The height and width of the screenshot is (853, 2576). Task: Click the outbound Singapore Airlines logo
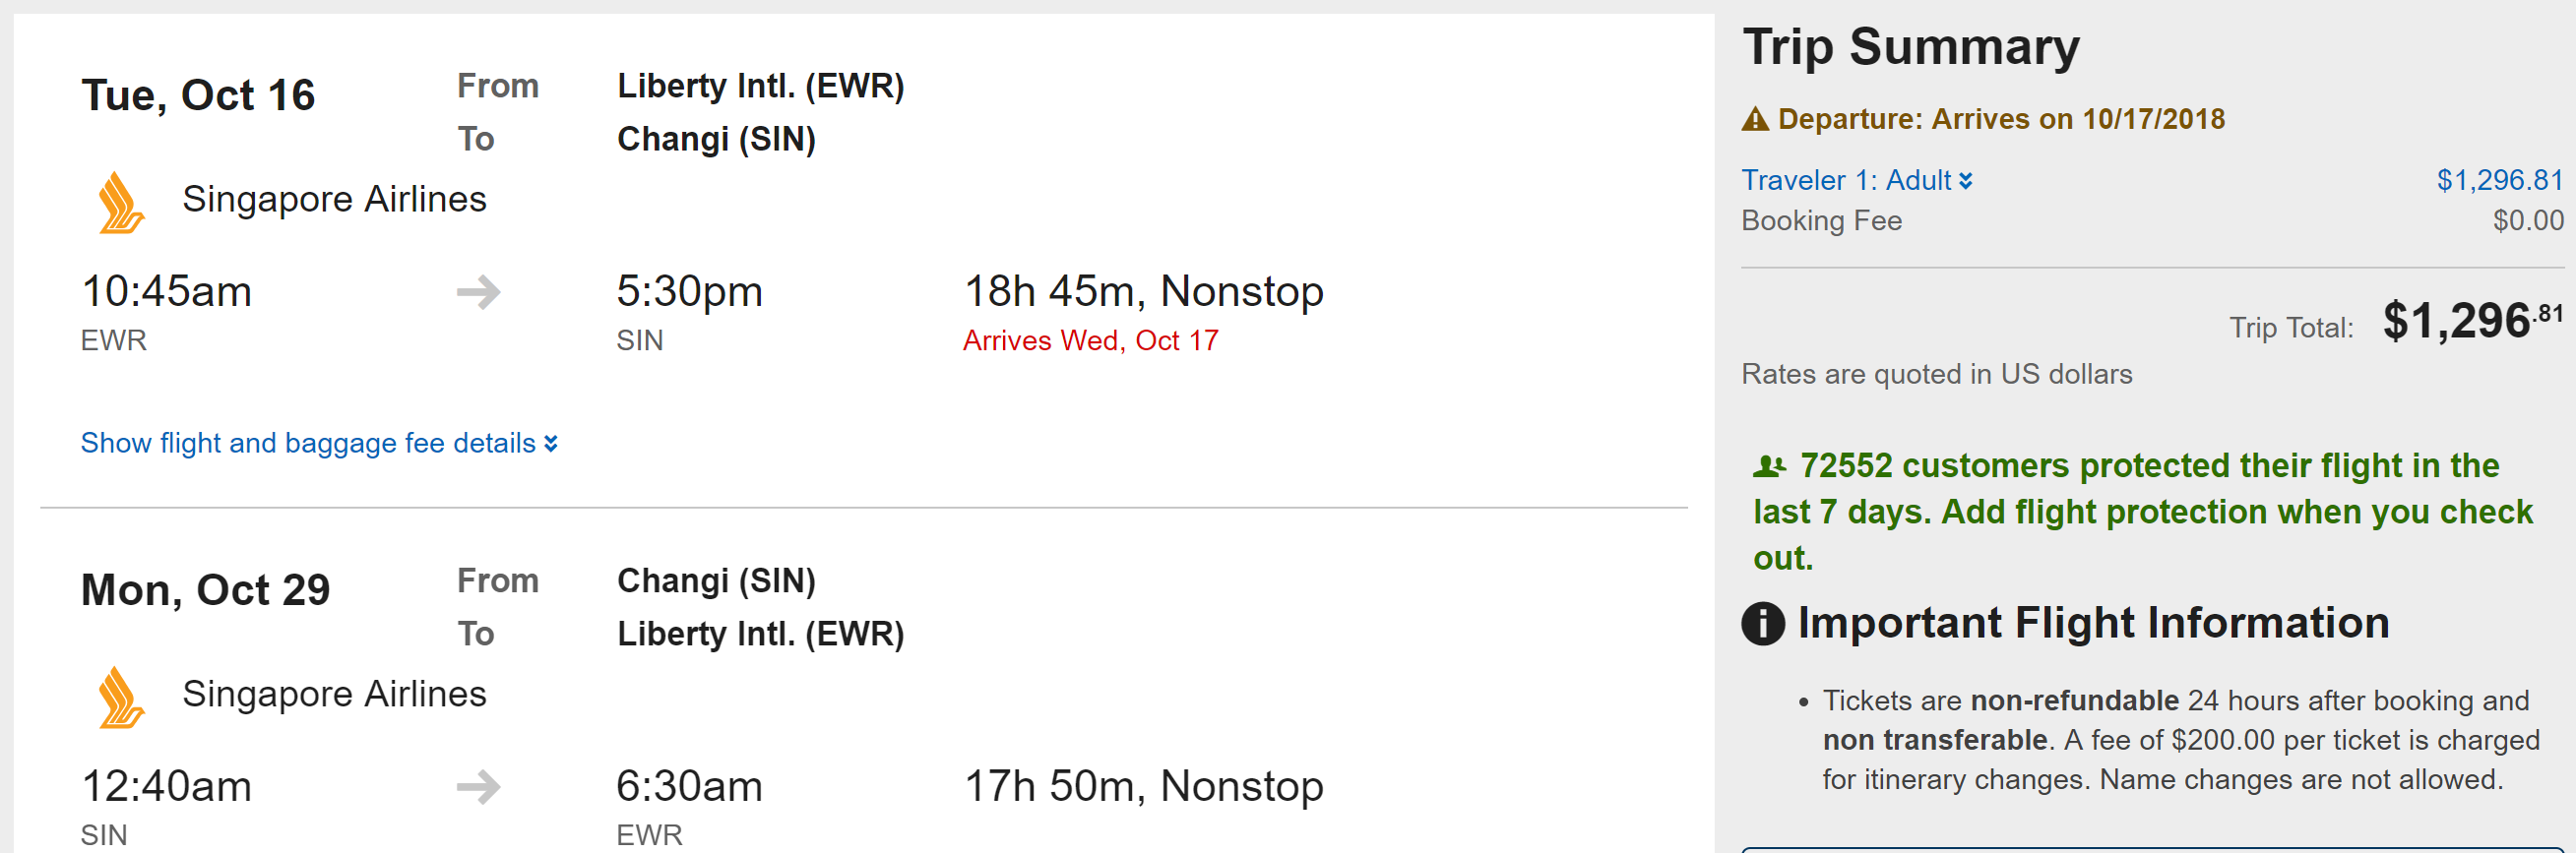[x=121, y=203]
